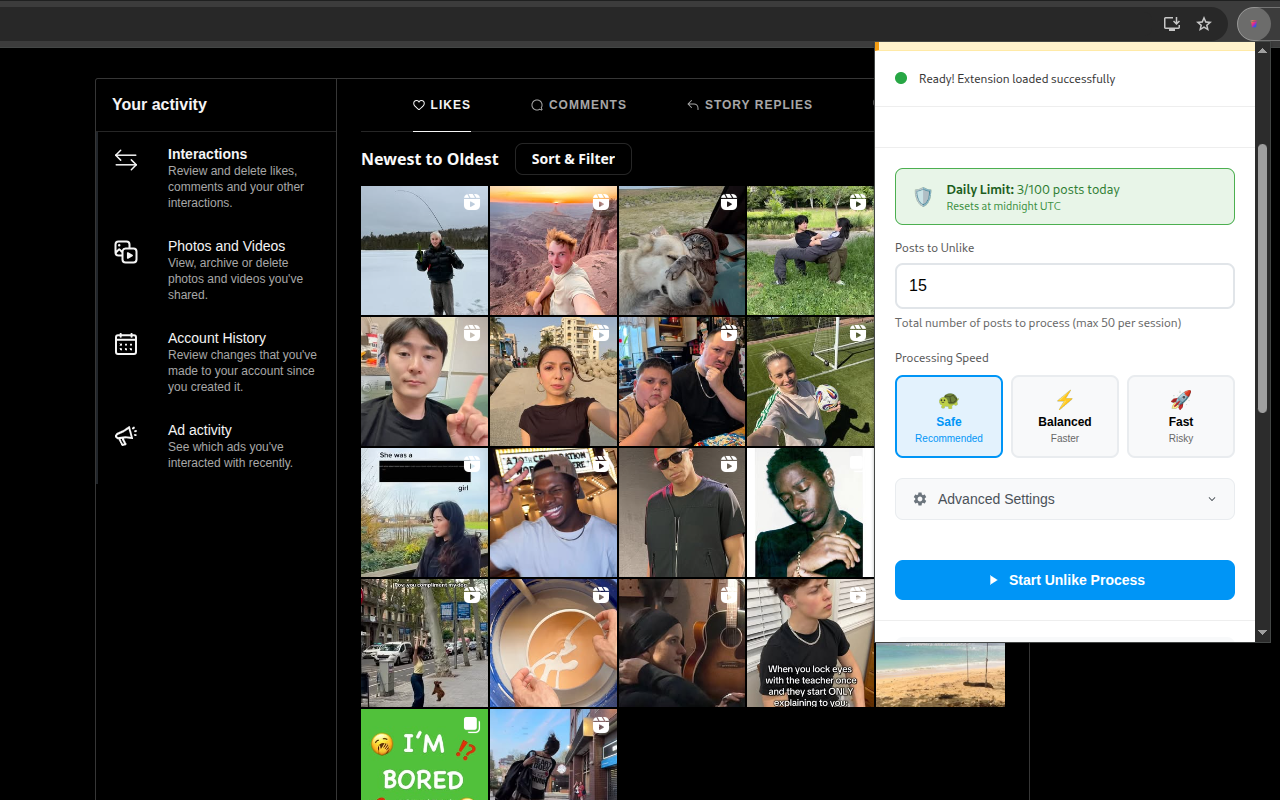
Task: Click the install app icon in address bar
Action: pos(1172,24)
